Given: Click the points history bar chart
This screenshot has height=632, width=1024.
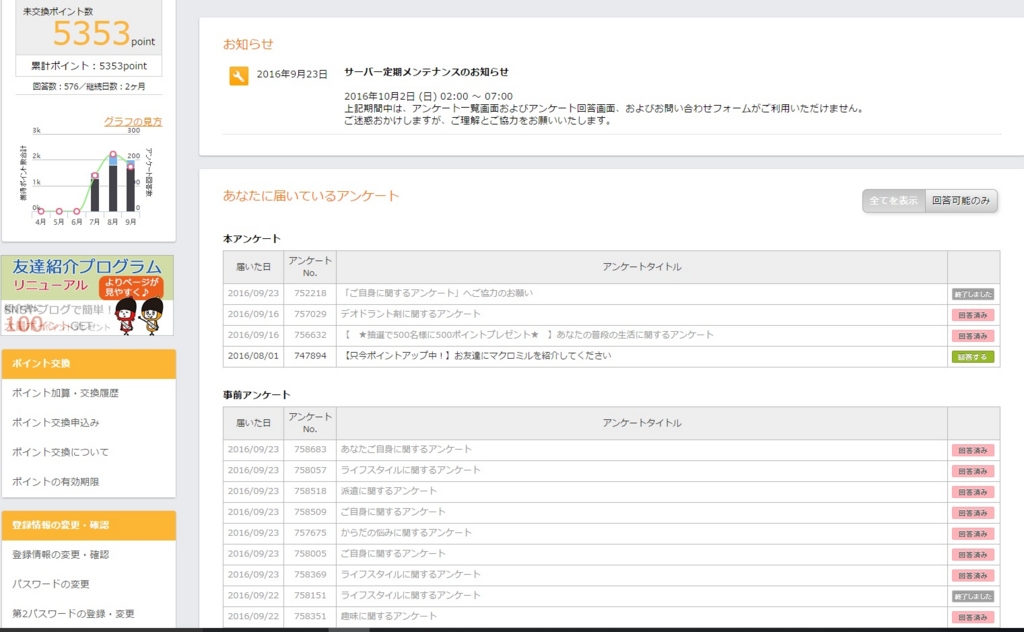Looking at the screenshot, I should click(86, 175).
